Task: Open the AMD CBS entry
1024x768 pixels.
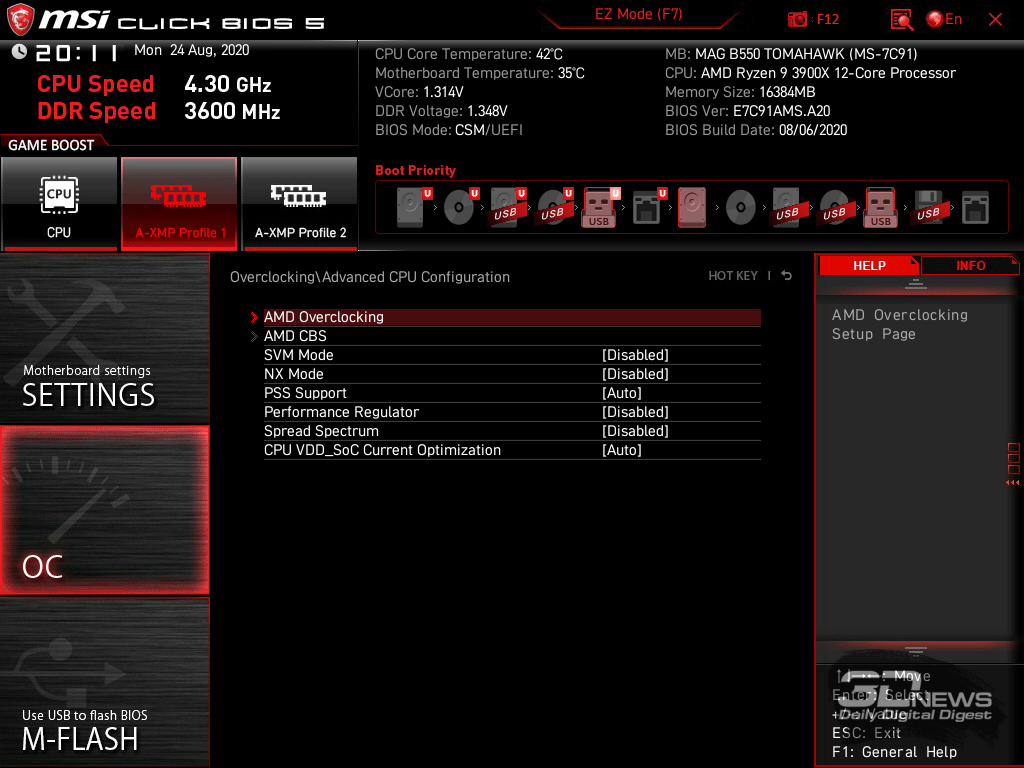Action: click(512, 336)
